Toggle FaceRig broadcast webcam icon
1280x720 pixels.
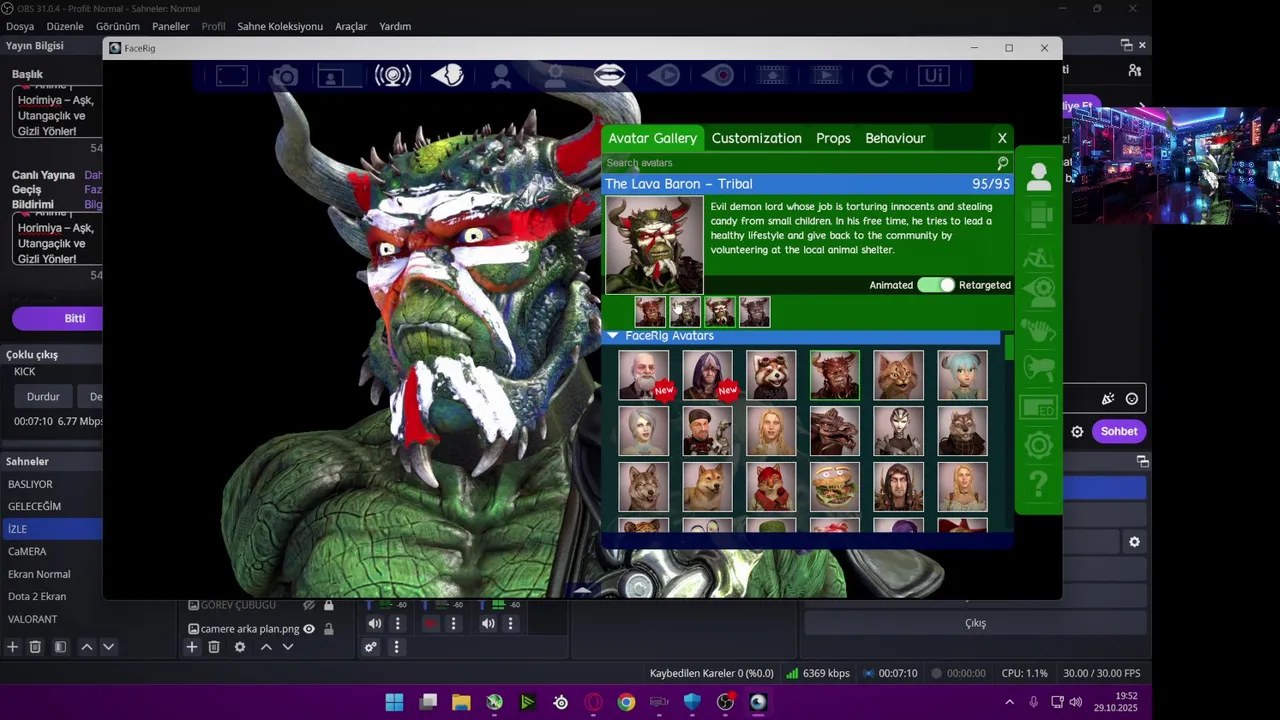click(x=393, y=75)
